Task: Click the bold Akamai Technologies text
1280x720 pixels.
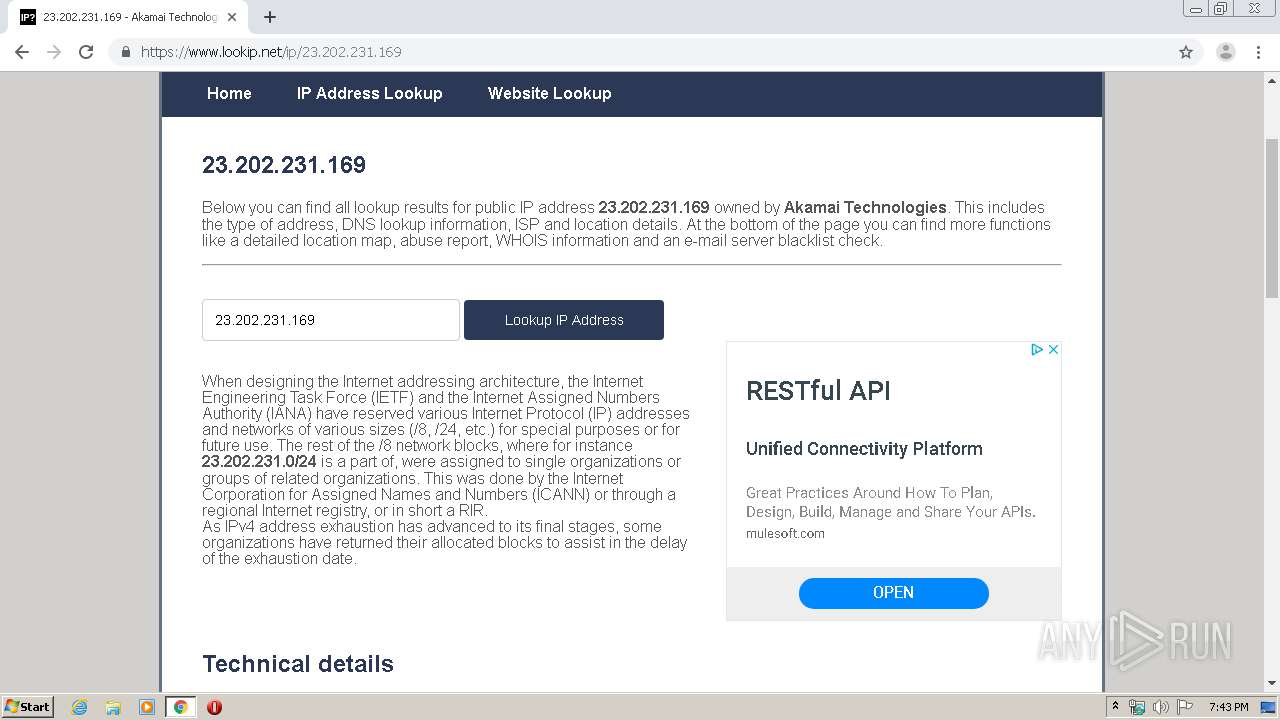Action: click(x=865, y=208)
